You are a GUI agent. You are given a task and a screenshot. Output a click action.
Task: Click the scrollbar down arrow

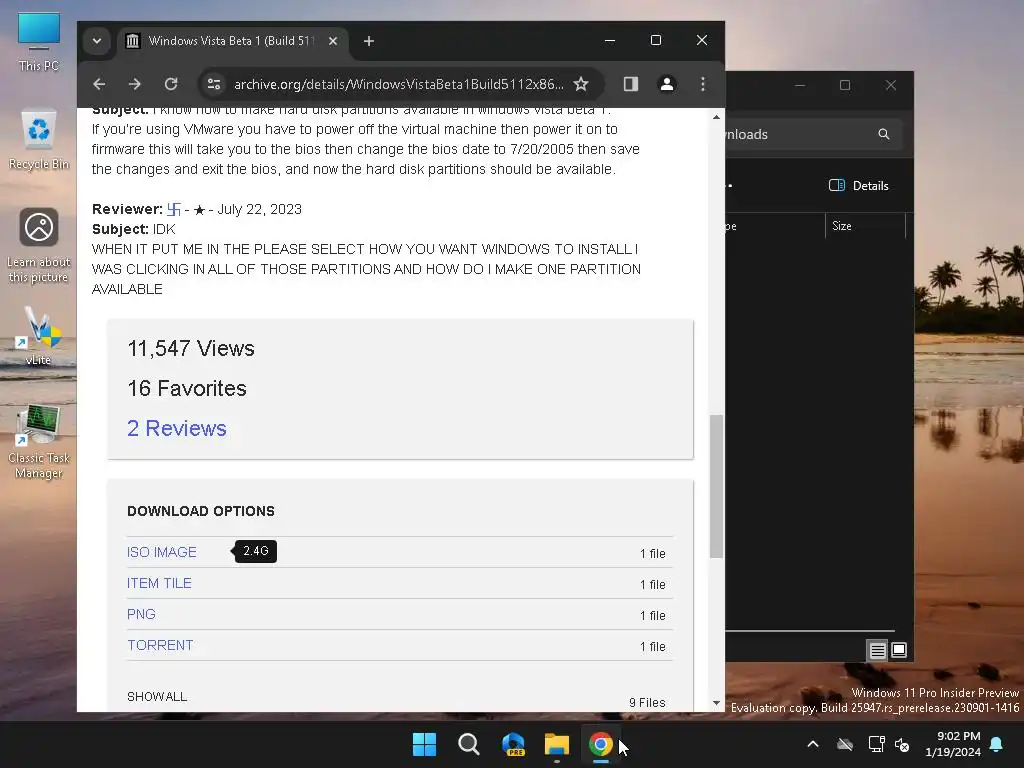(716, 703)
